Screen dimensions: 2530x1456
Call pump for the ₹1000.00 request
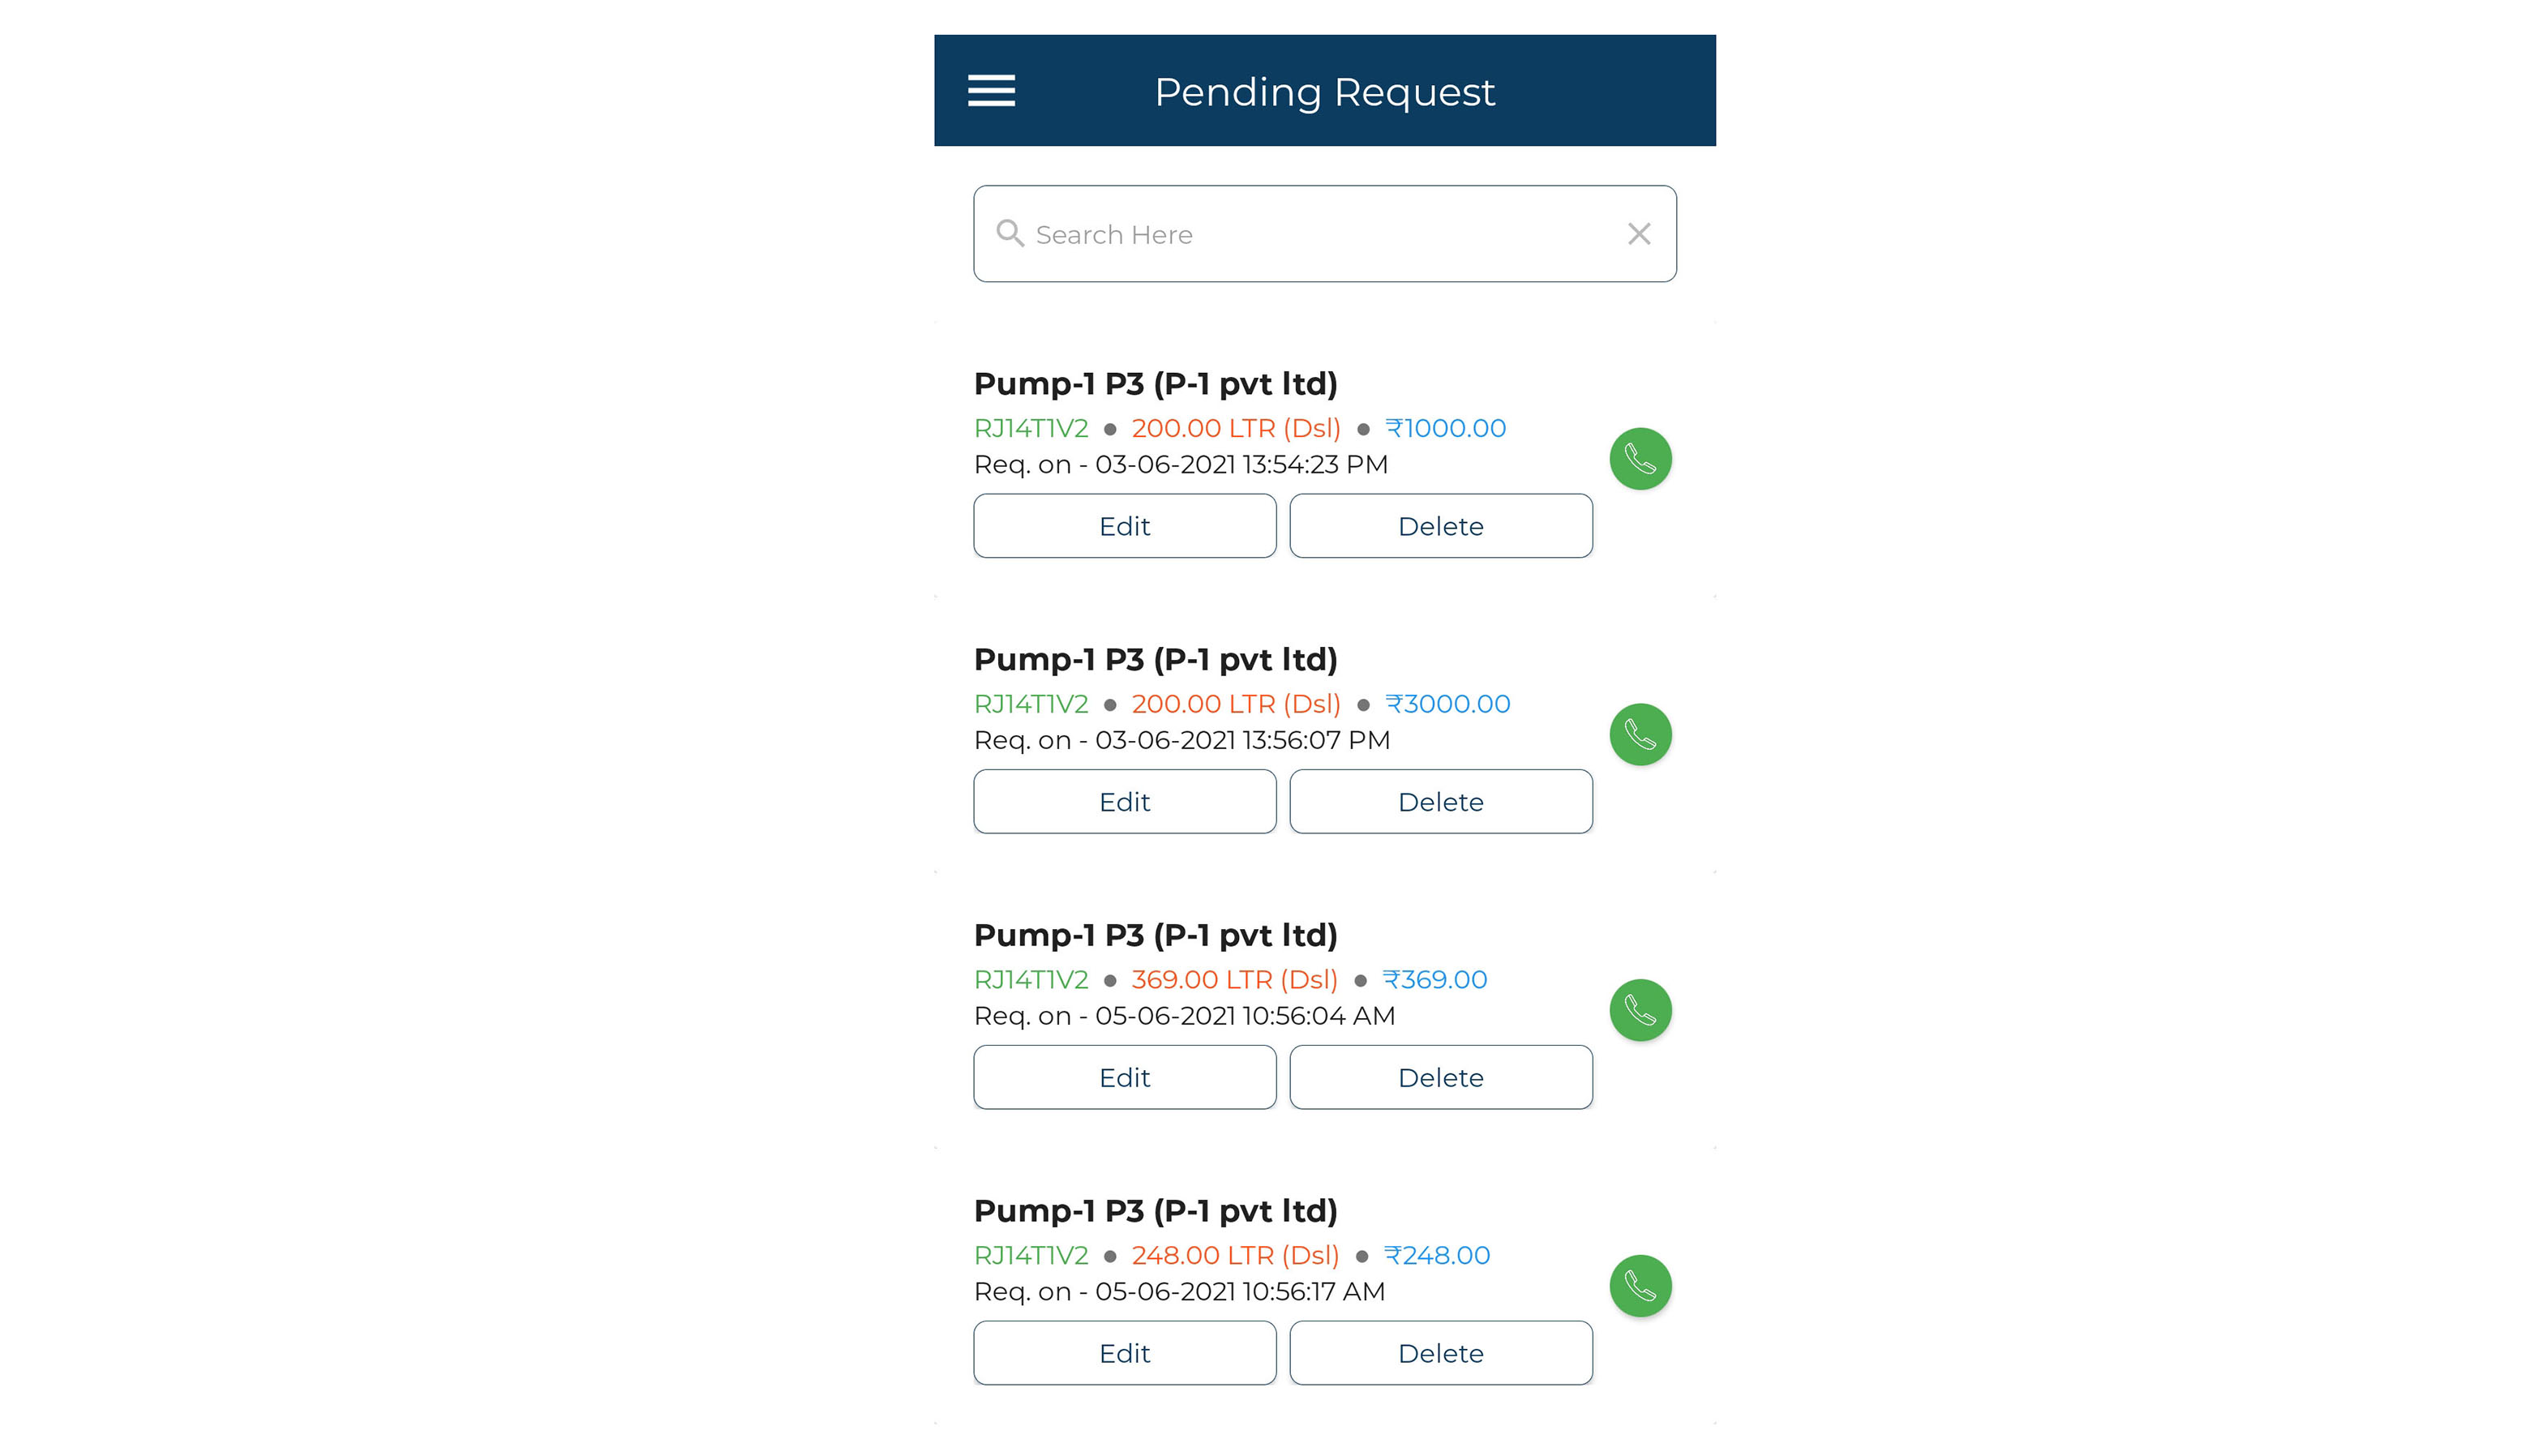point(1640,459)
